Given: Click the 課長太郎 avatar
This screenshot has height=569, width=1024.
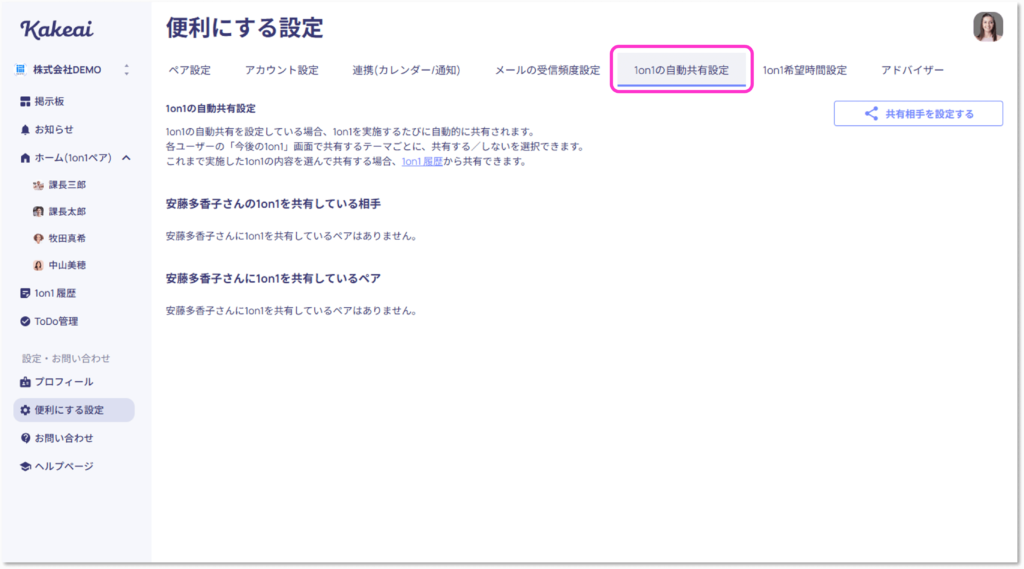Looking at the screenshot, I should [x=38, y=212].
